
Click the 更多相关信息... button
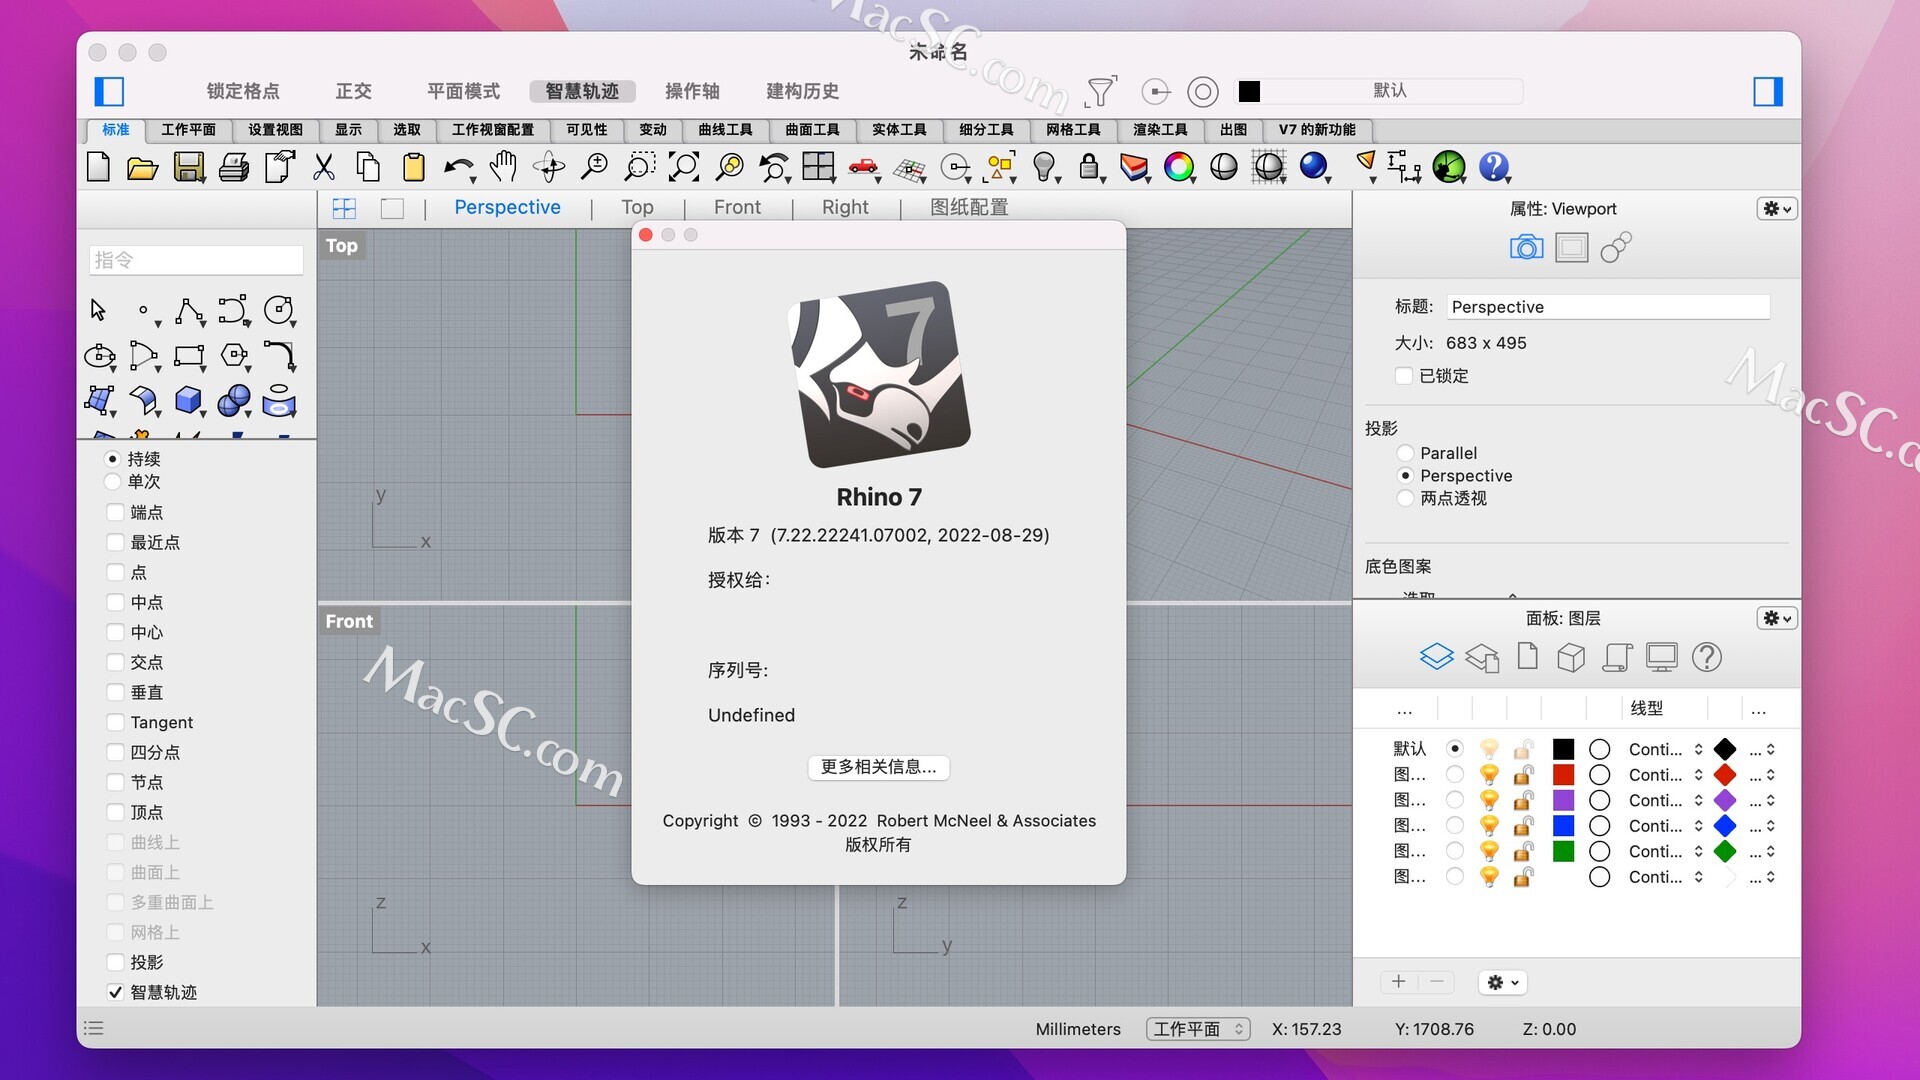(878, 767)
